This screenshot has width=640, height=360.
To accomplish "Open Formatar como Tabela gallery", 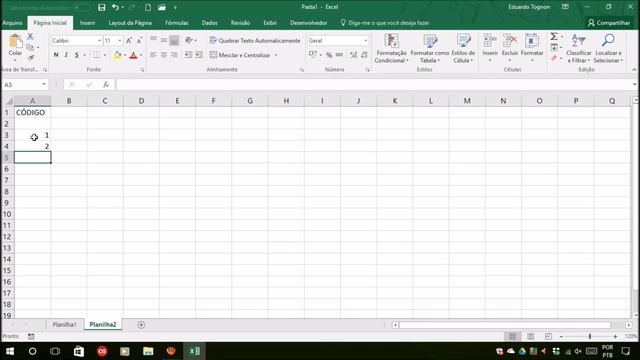I will [x=430, y=49].
